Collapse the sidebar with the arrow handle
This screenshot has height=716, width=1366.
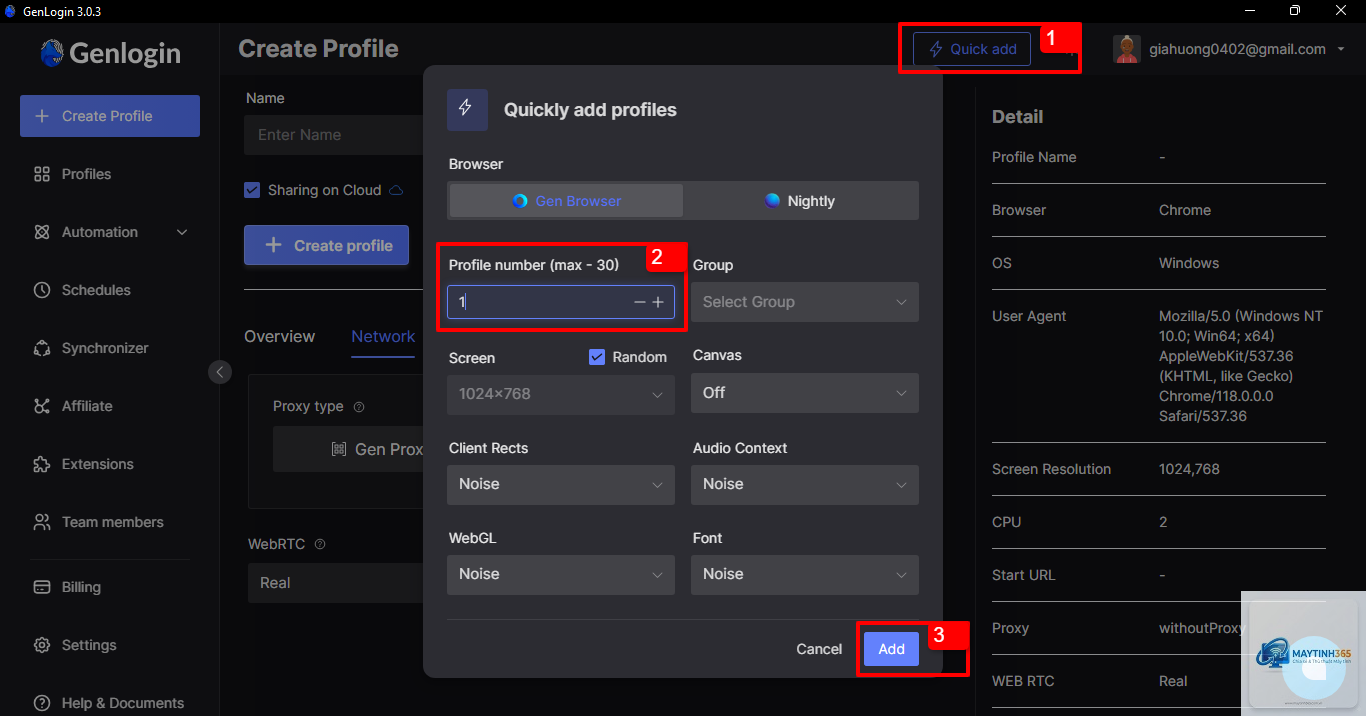pos(220,372)
